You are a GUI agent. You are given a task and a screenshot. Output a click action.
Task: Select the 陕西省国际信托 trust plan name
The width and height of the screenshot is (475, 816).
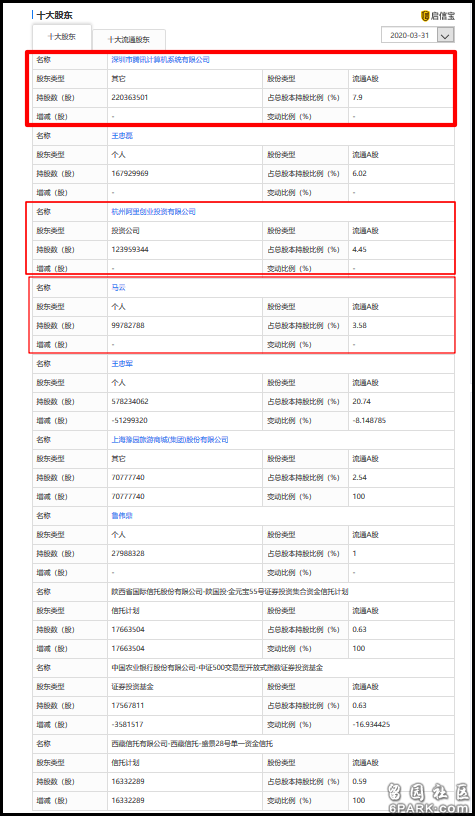229,592
